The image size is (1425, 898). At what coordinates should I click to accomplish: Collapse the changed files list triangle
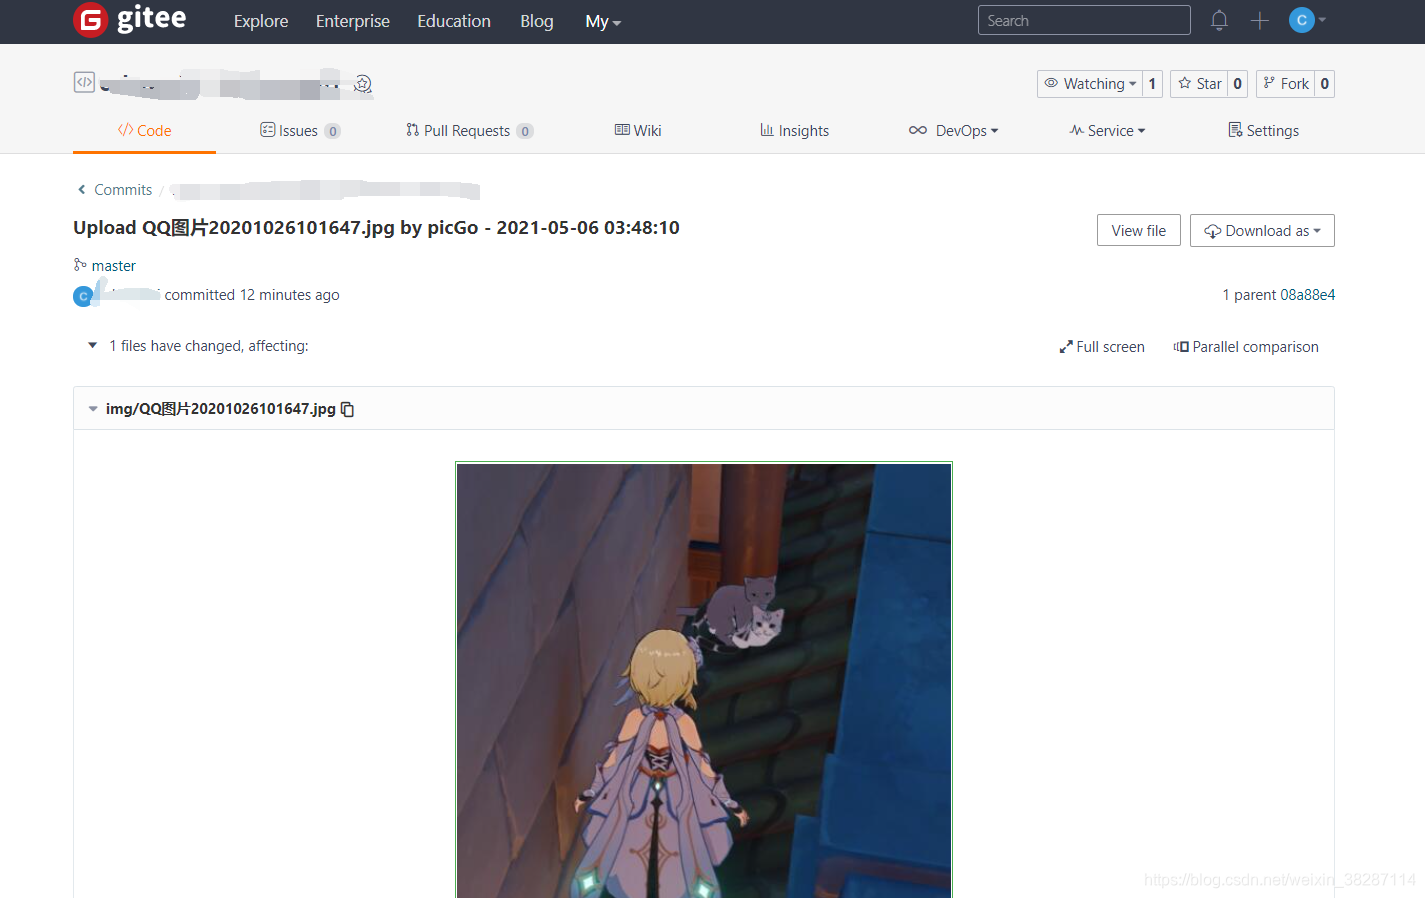tap(92, 345)
